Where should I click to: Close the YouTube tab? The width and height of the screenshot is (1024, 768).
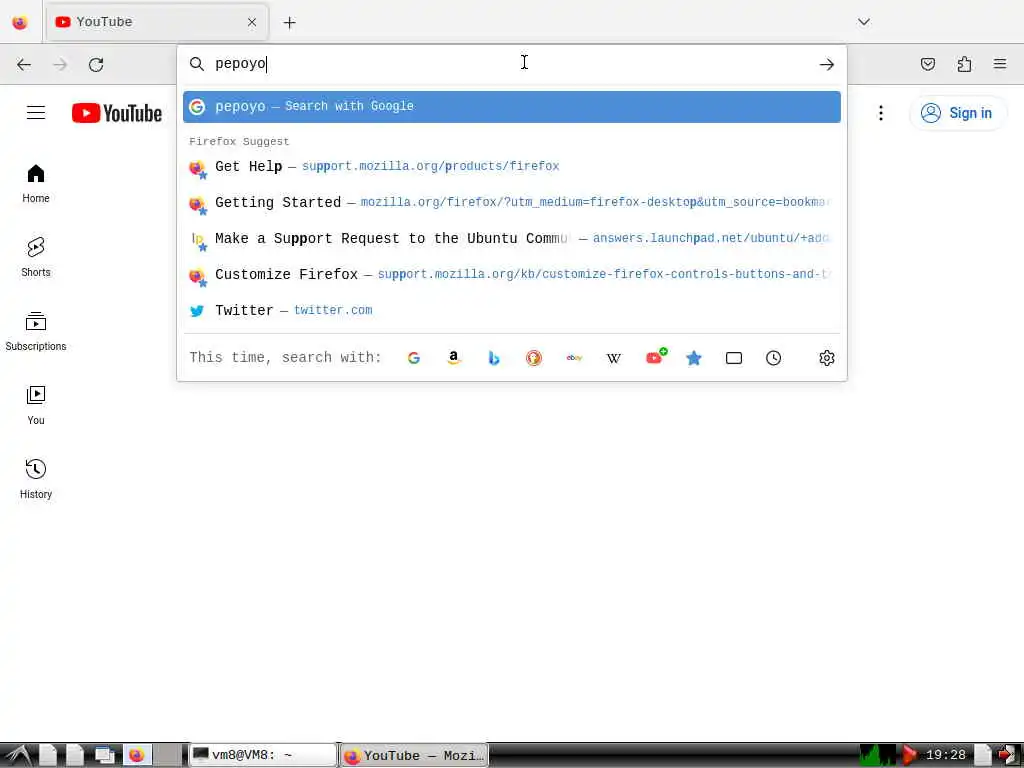point(252,22)
